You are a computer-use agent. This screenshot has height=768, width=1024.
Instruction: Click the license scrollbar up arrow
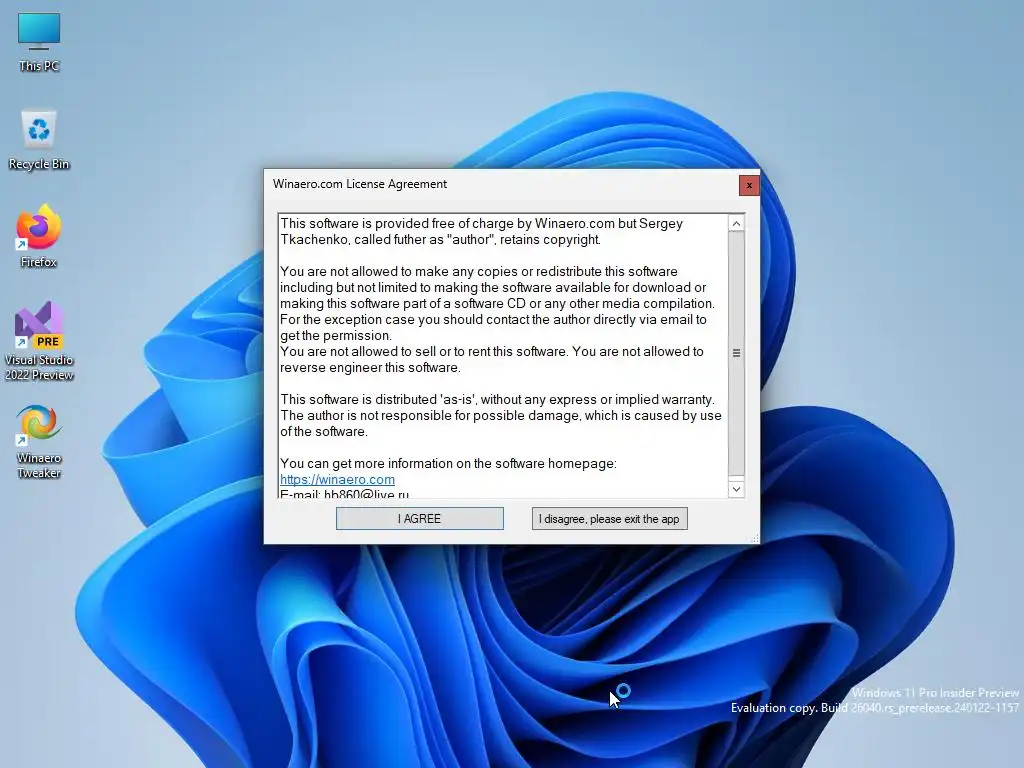pos(736,223)
